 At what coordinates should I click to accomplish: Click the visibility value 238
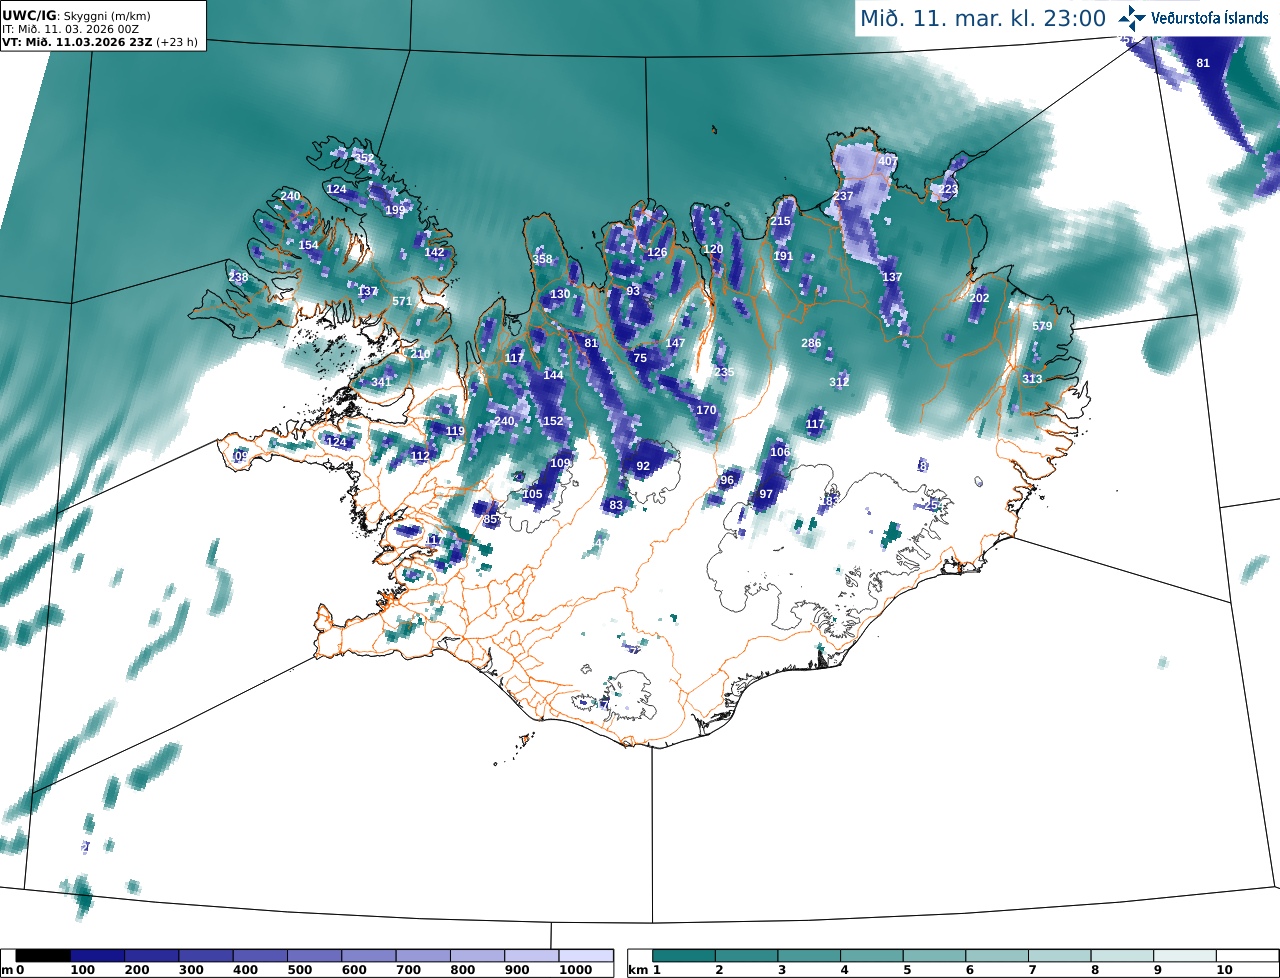click(238, 277)
